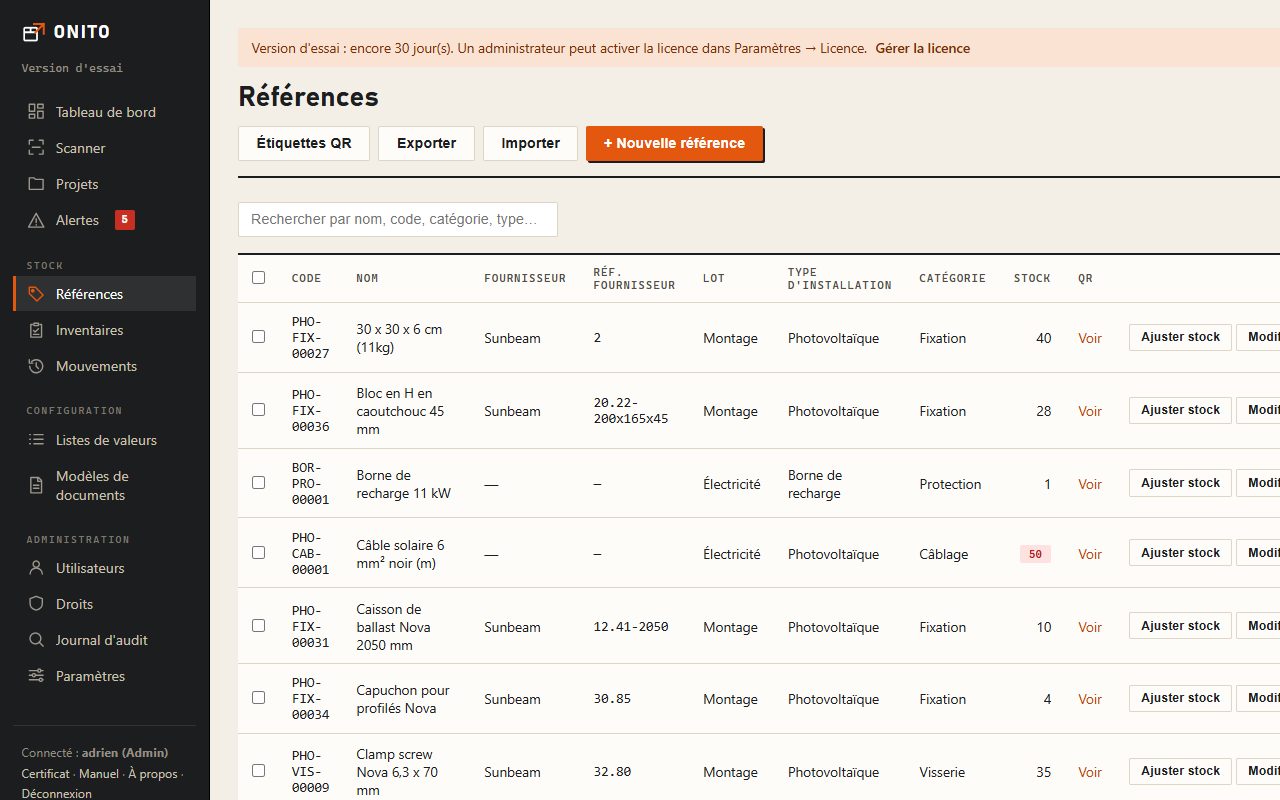Open the Gérer la licence link

(x=922, y=48)
